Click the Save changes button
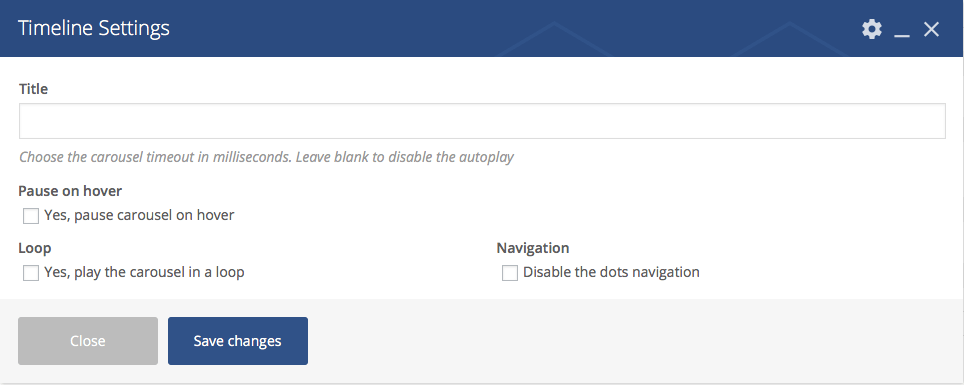The width and height of the screenshot is (964, 385). click(238, 341)
